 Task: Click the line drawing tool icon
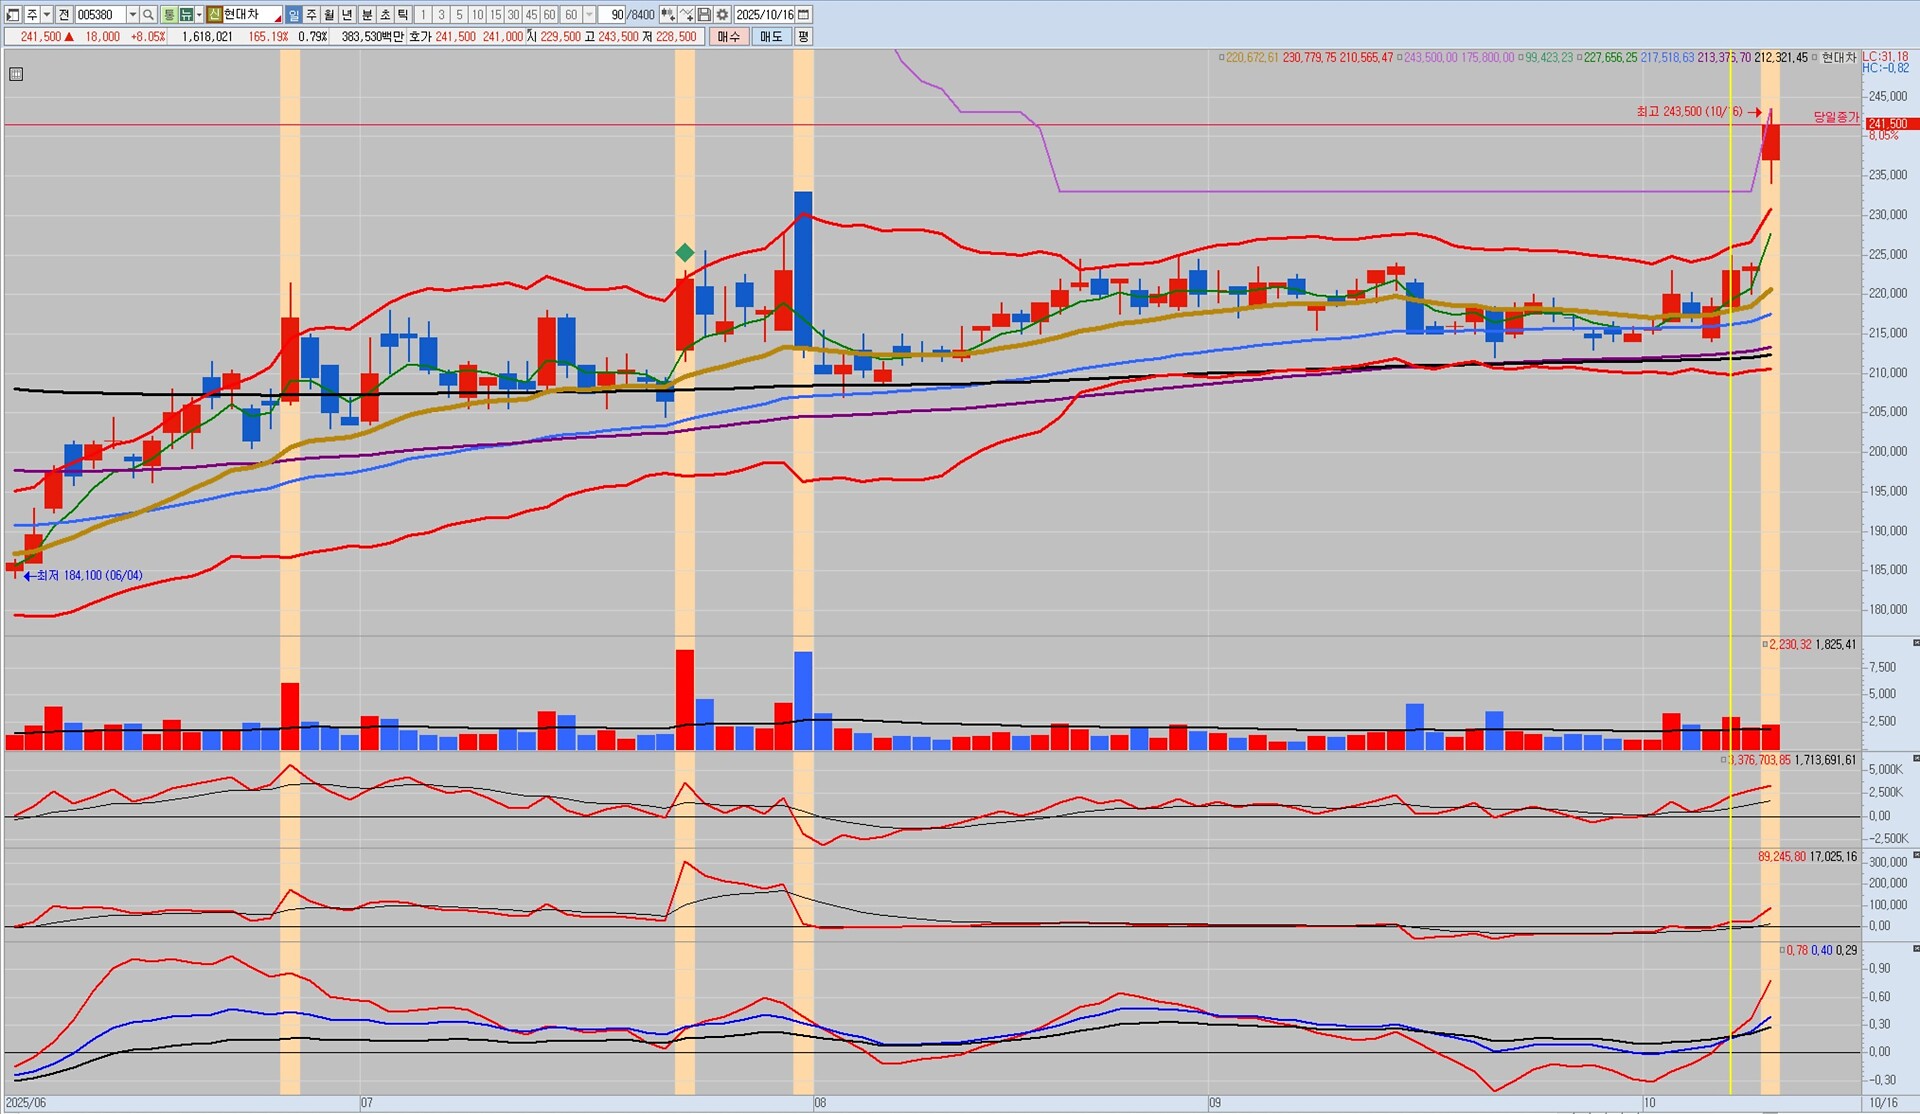686,15
